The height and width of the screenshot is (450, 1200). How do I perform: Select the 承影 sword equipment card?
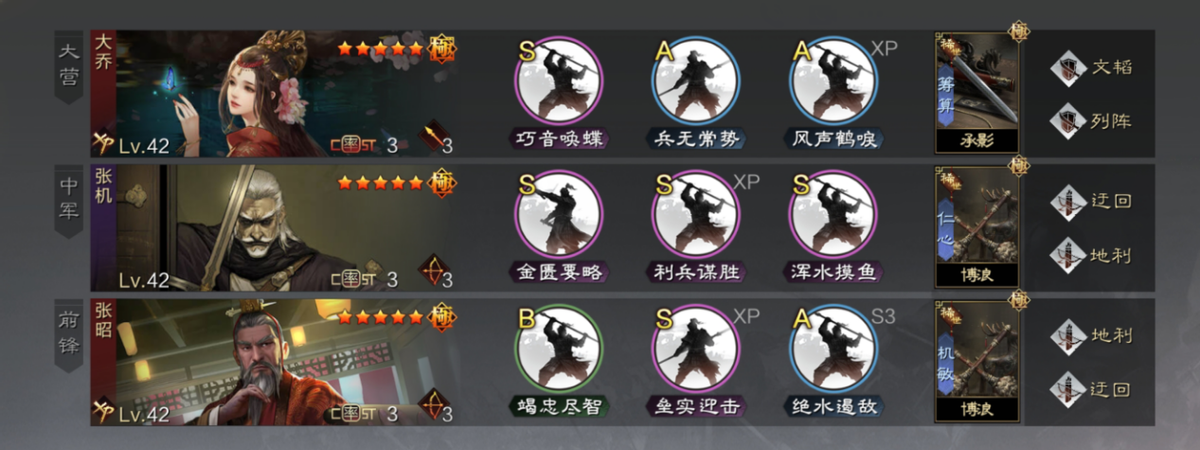(x=977, y=93)
